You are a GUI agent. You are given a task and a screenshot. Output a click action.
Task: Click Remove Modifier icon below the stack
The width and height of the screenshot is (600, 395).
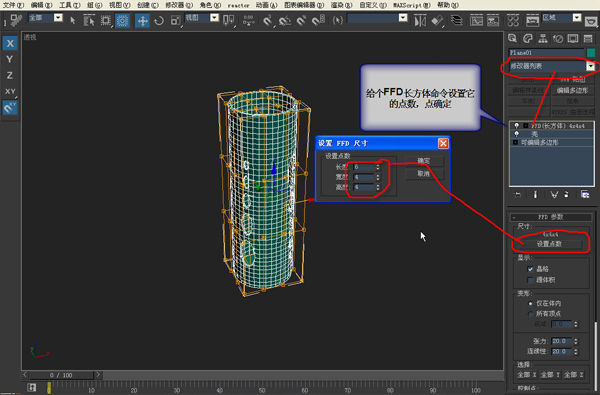pyautogui.click(x=567, y=195)
